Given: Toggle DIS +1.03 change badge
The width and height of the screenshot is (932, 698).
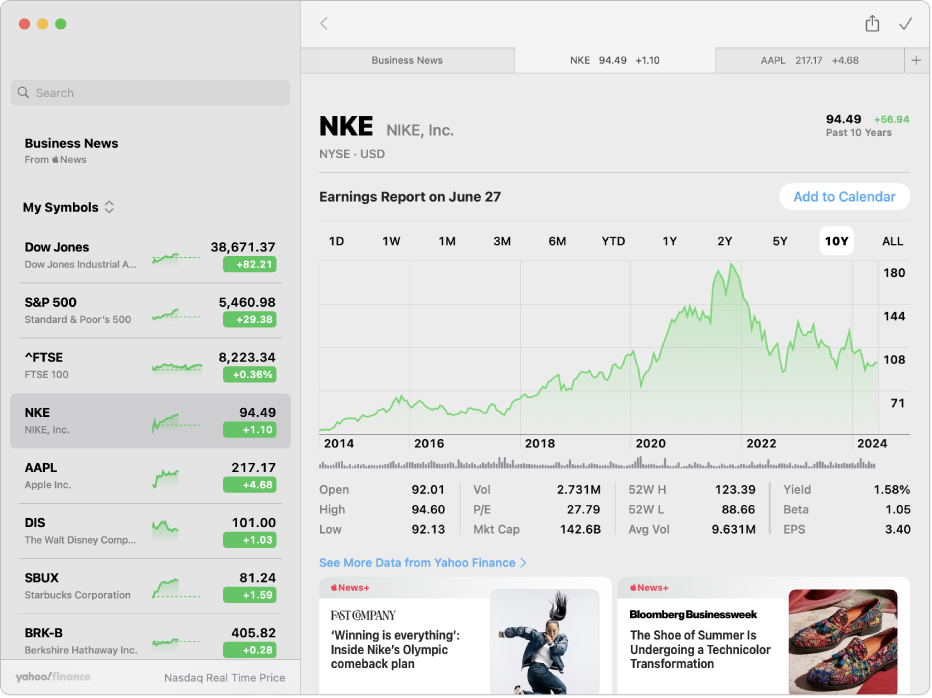Looking at the screenshot, I should click(250, 540).
